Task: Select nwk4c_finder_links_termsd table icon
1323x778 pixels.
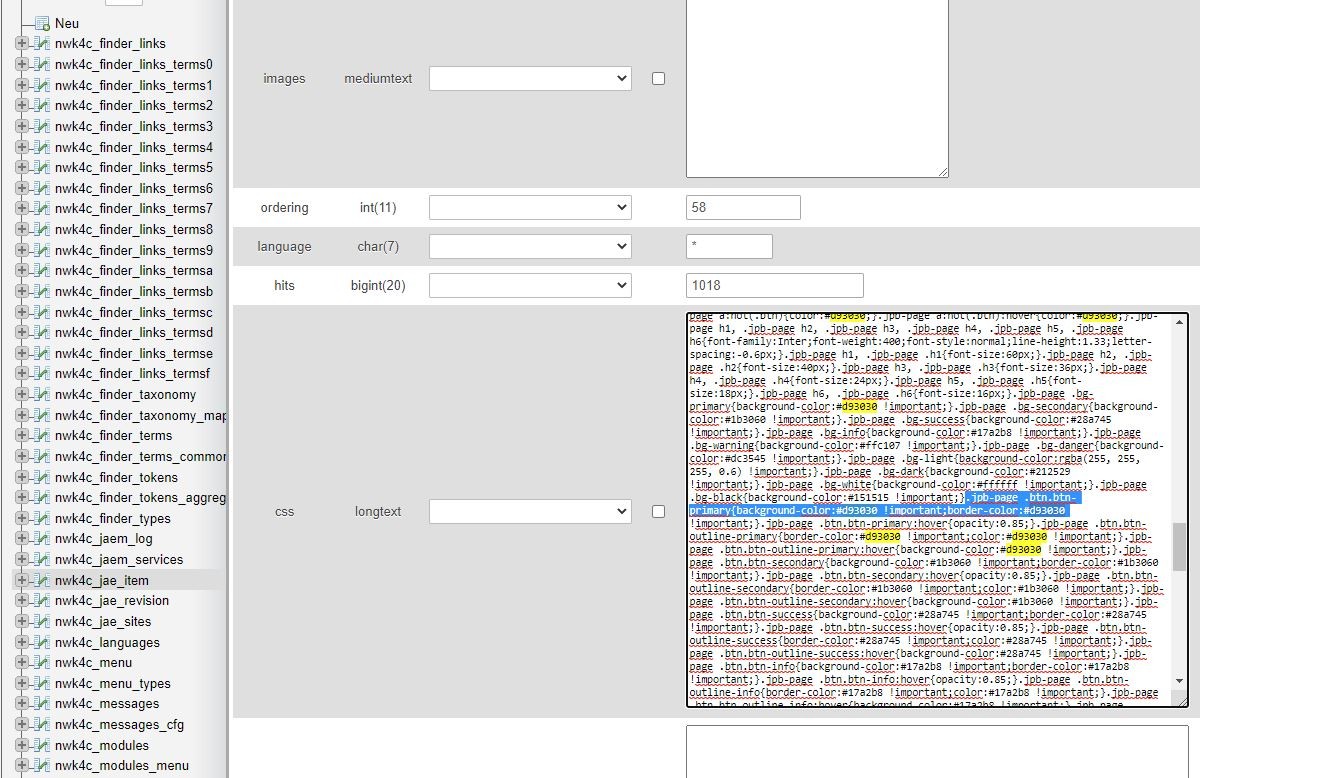Action: pyautogui.click(x=42, y=332)
